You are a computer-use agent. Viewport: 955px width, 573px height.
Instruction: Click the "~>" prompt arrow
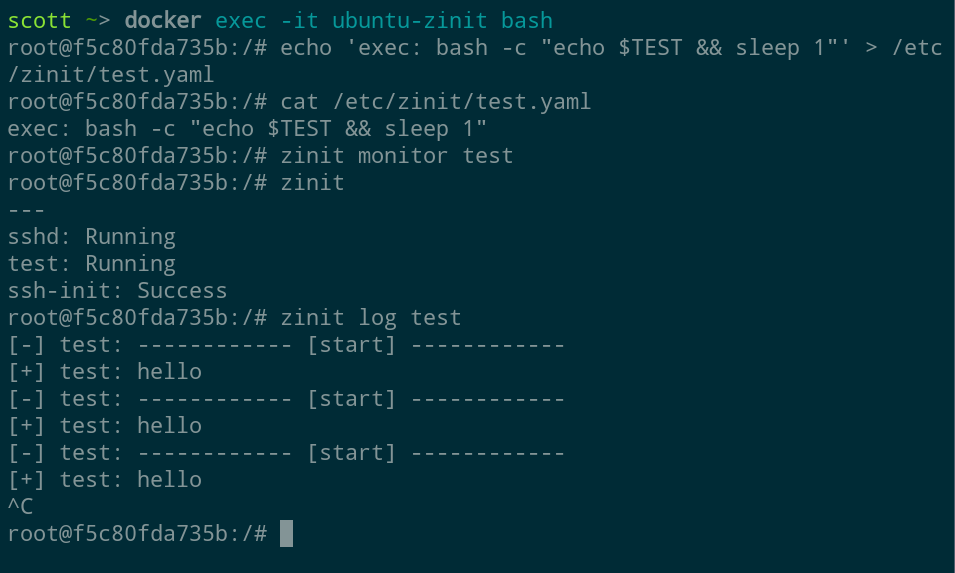point(97,20)
